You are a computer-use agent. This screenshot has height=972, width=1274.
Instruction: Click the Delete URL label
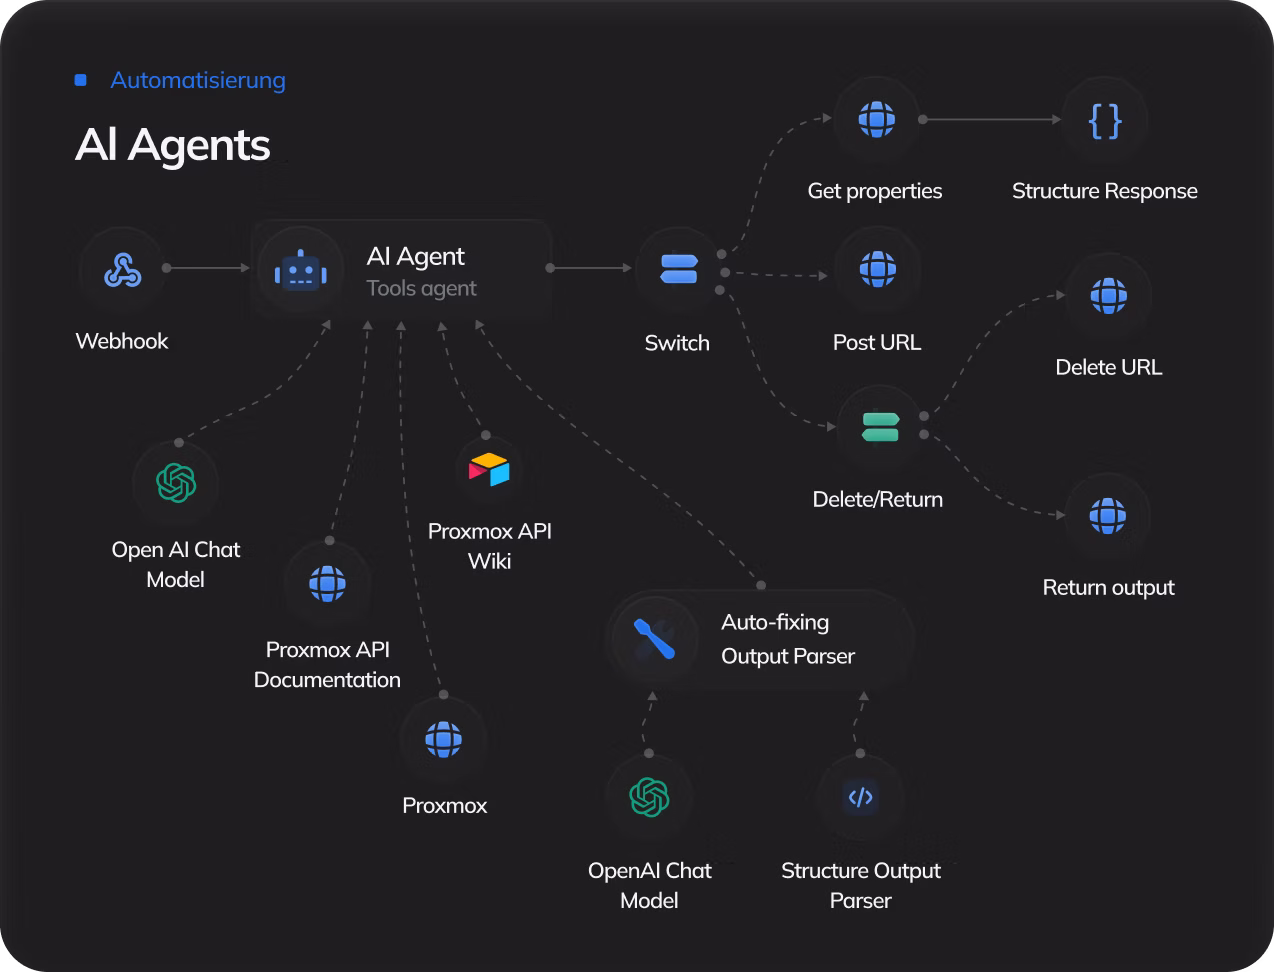1109,367
